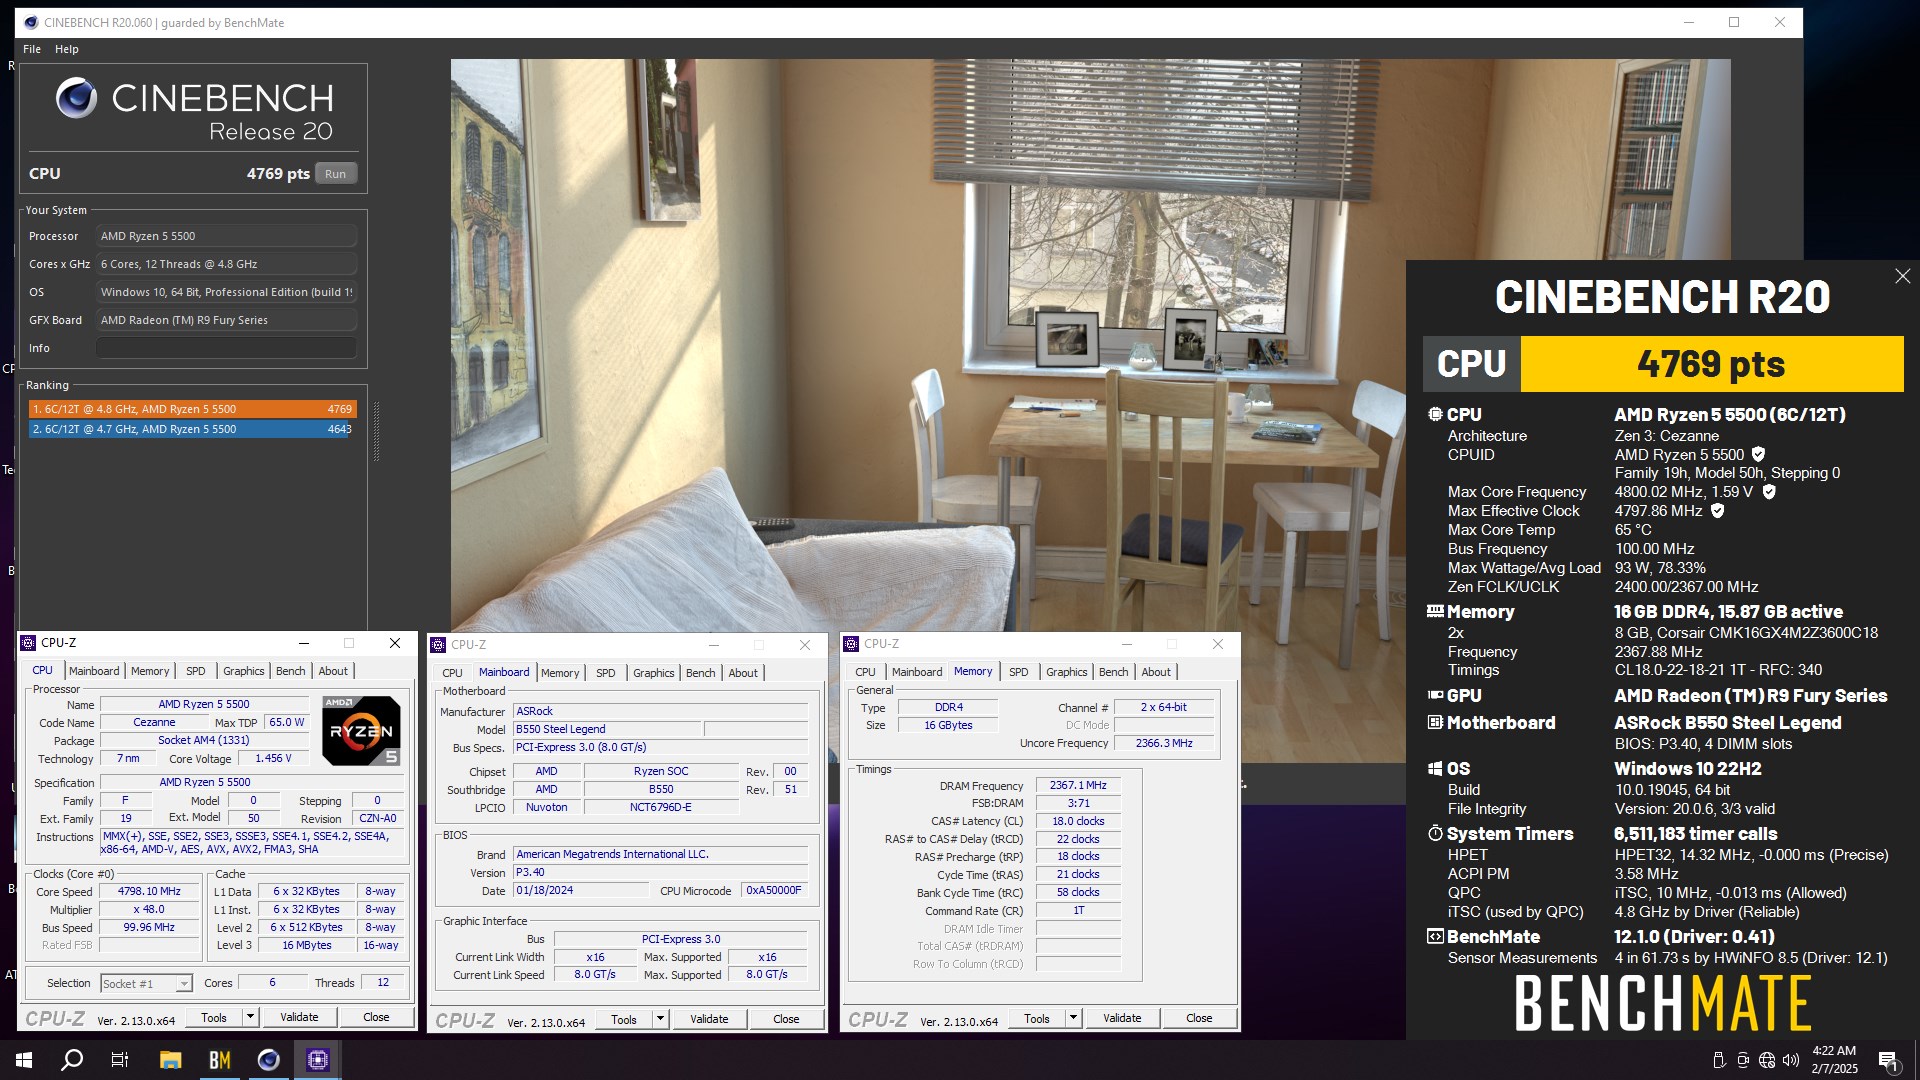Run the Cinebench CPU test
The image size is (1920, 1080).
tap(336, 174)
